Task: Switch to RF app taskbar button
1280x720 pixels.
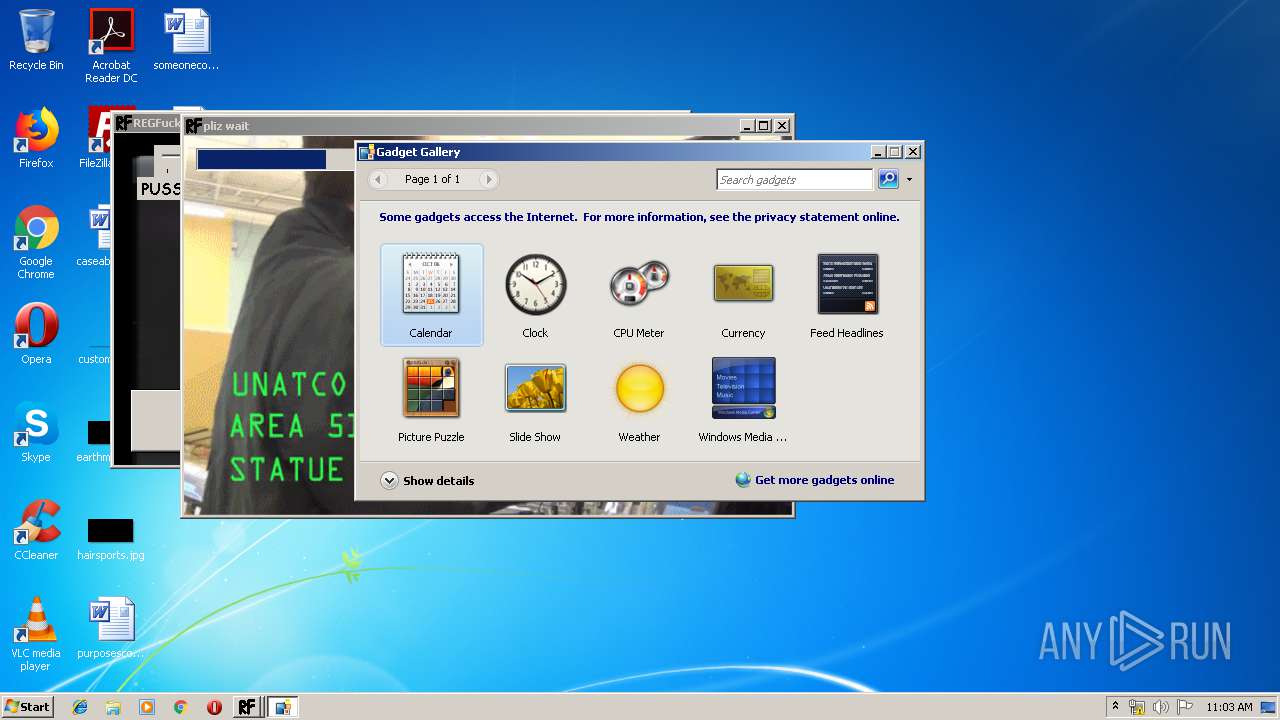Action: pyautogui.click(x=247, y=707)
